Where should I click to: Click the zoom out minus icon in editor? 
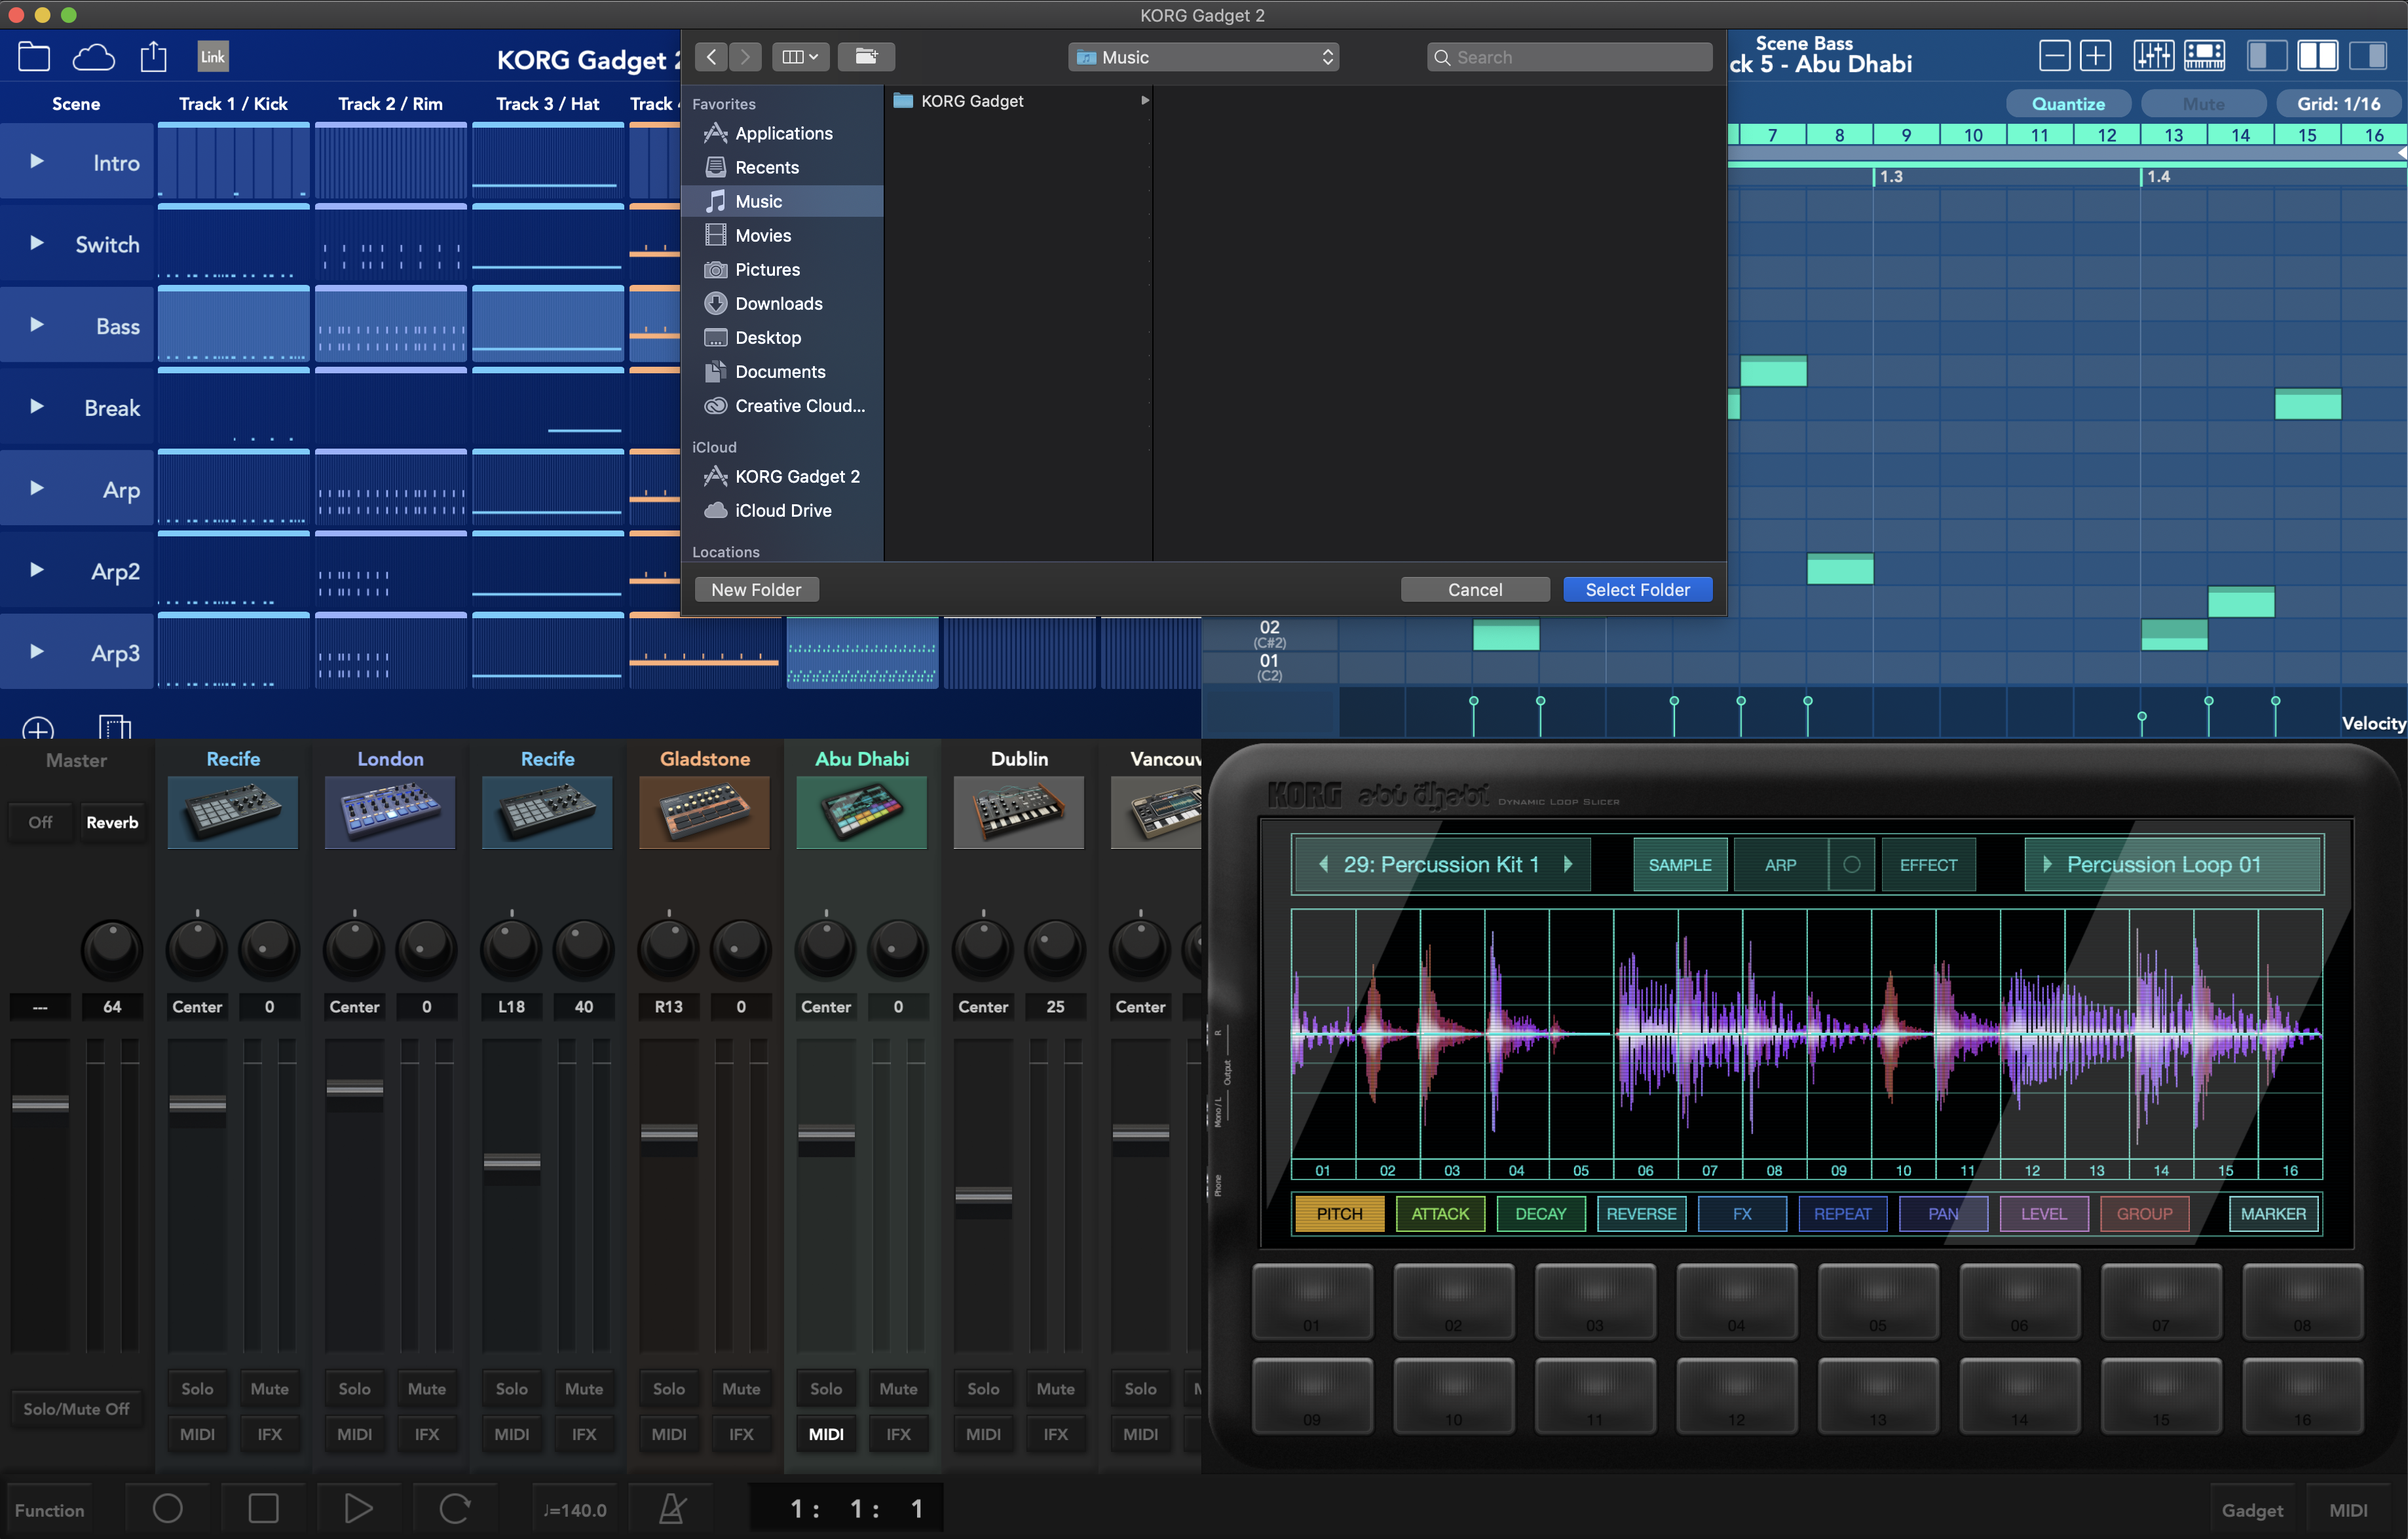2054,56
